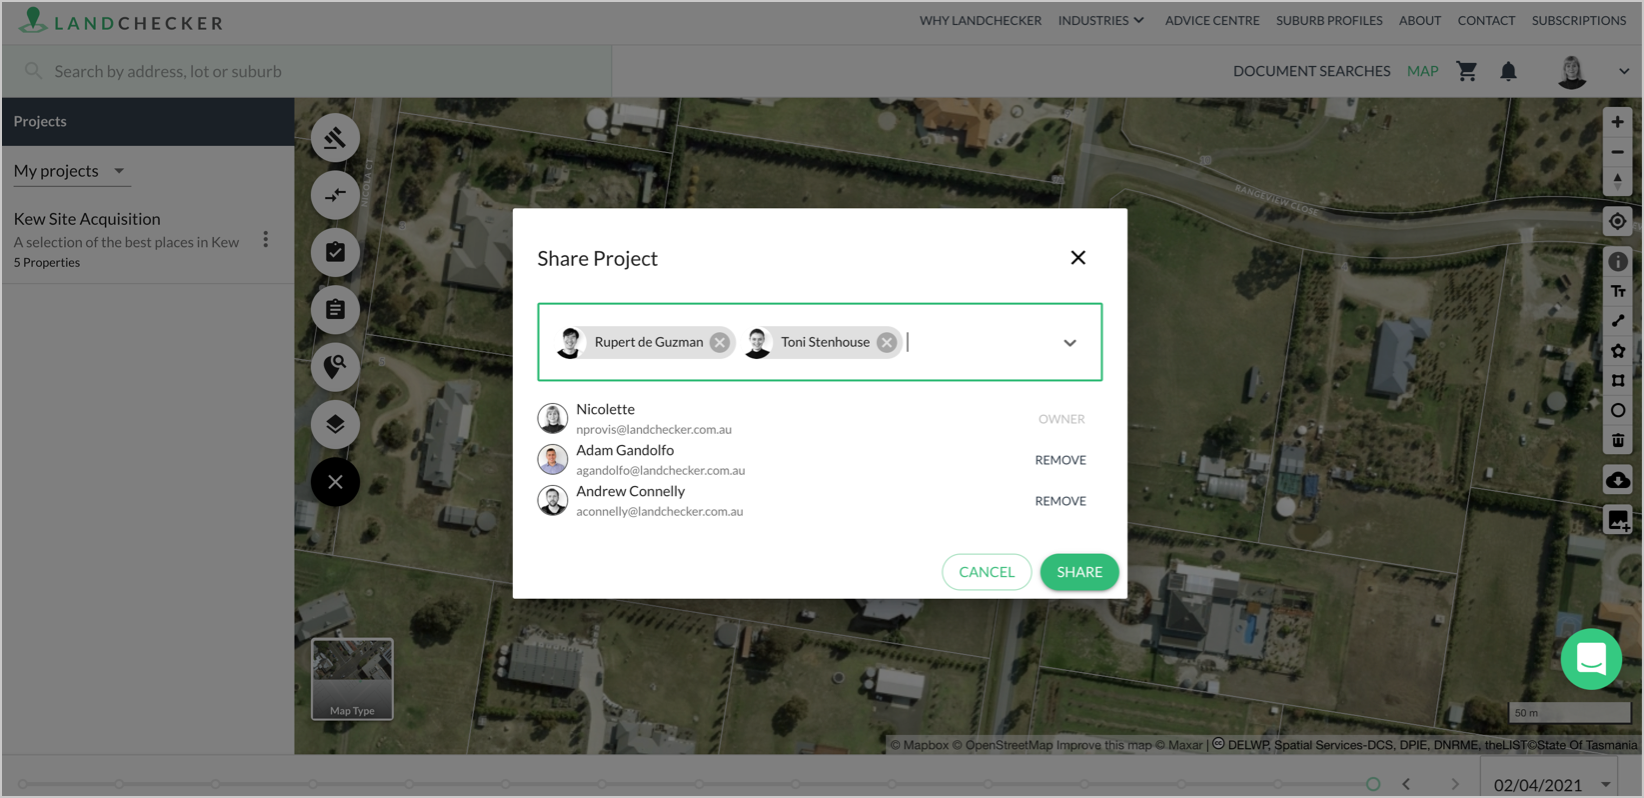Open Kew Site Acquisition options menu
This screenshot has height=798, width=1644.
tap(265, 239)
